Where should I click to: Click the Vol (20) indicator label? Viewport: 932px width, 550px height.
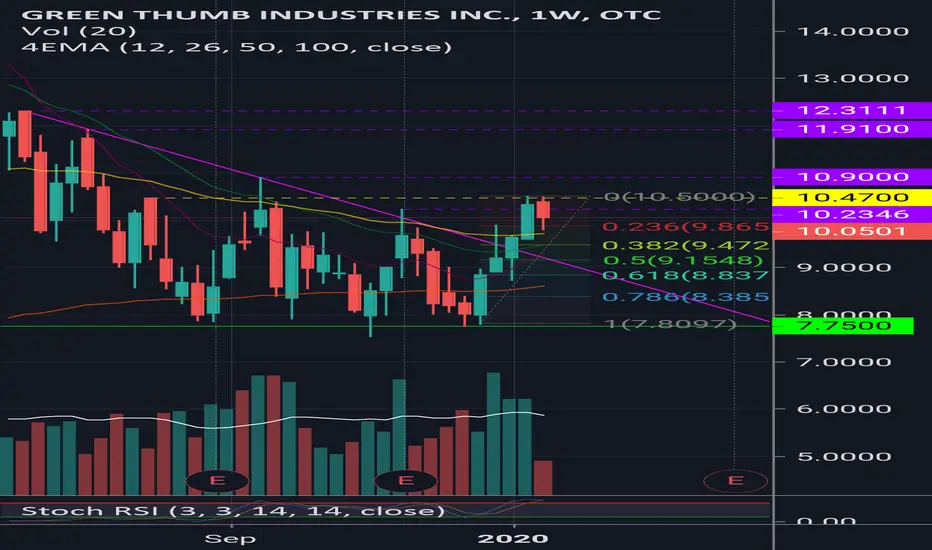(x=79, y=31)
